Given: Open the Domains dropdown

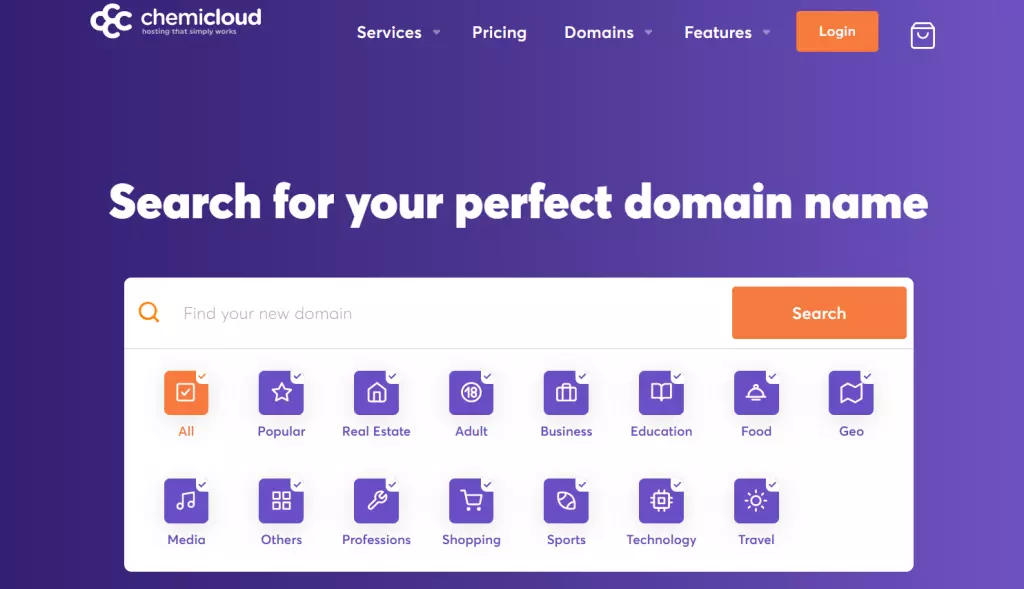Looking at the screenshot, I should [x=600, y=32].
